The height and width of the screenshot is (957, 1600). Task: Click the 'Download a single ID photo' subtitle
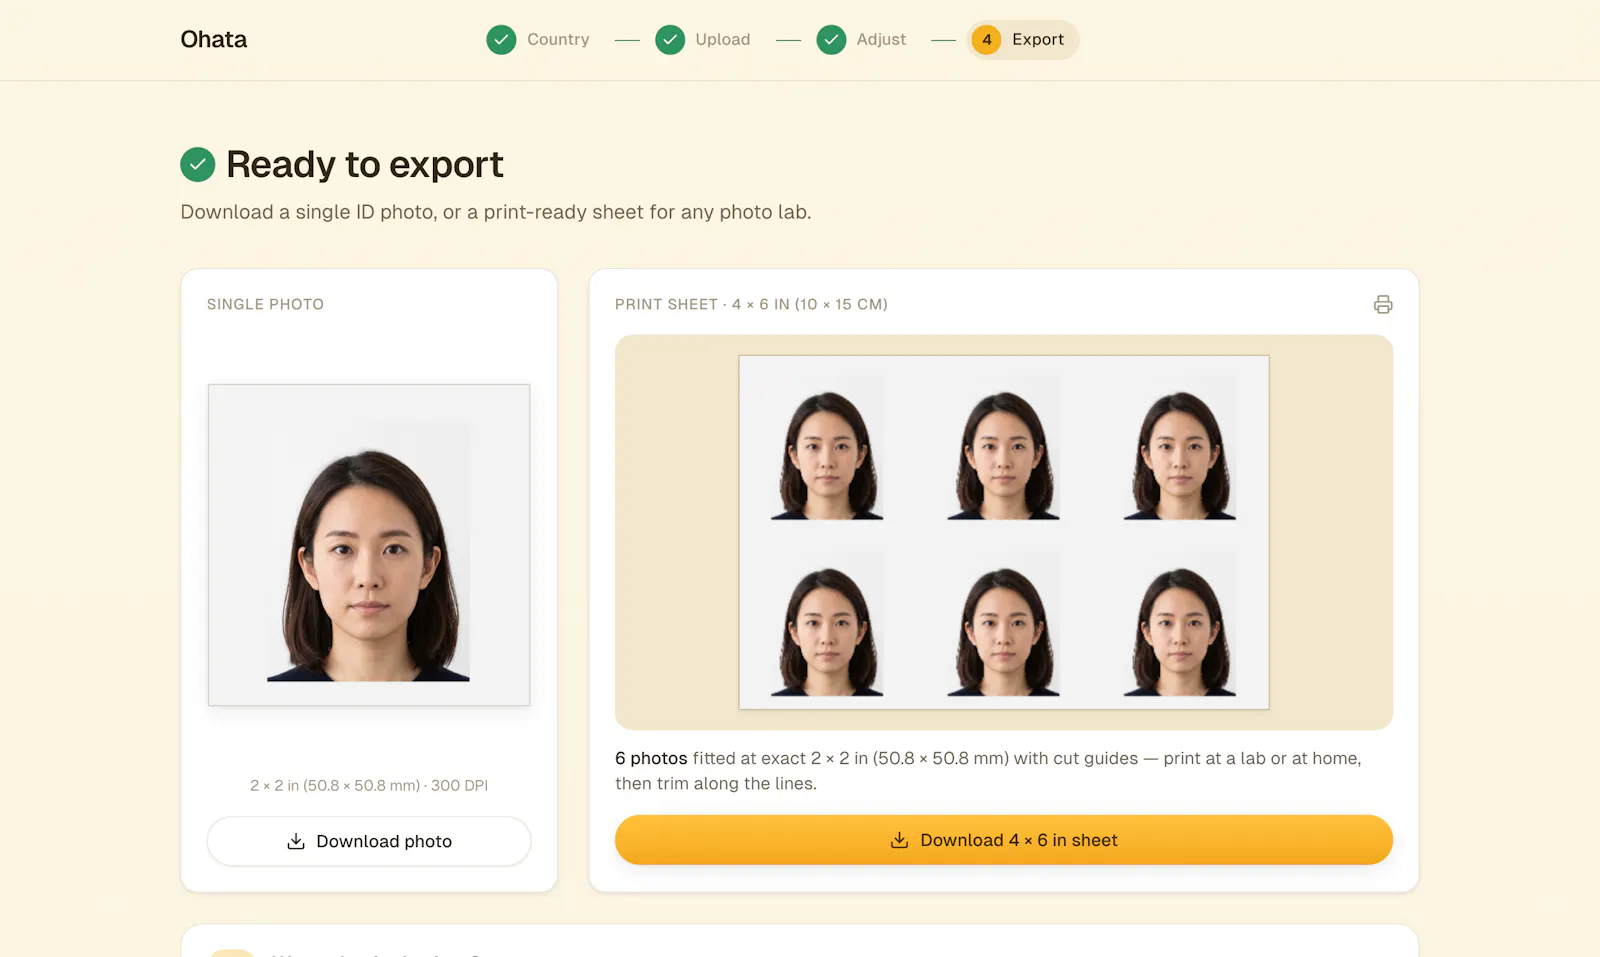pos(496,212)
